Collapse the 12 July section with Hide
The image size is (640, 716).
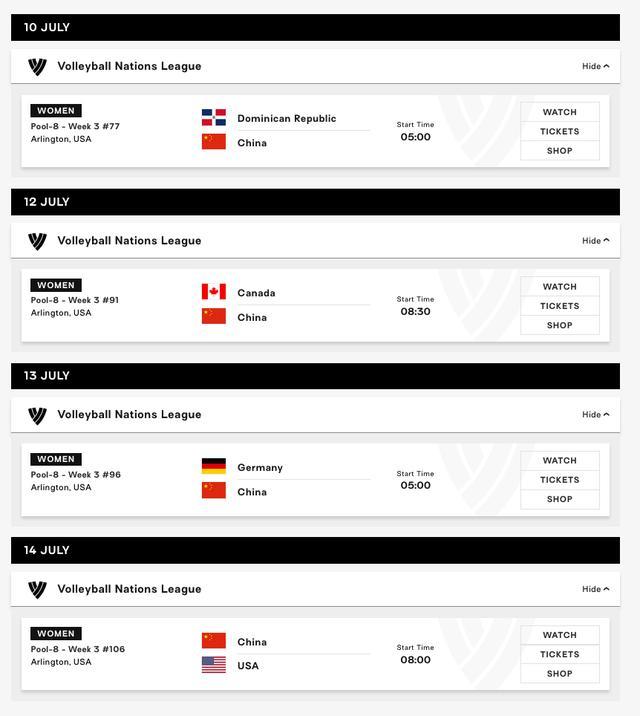[596, 241]
